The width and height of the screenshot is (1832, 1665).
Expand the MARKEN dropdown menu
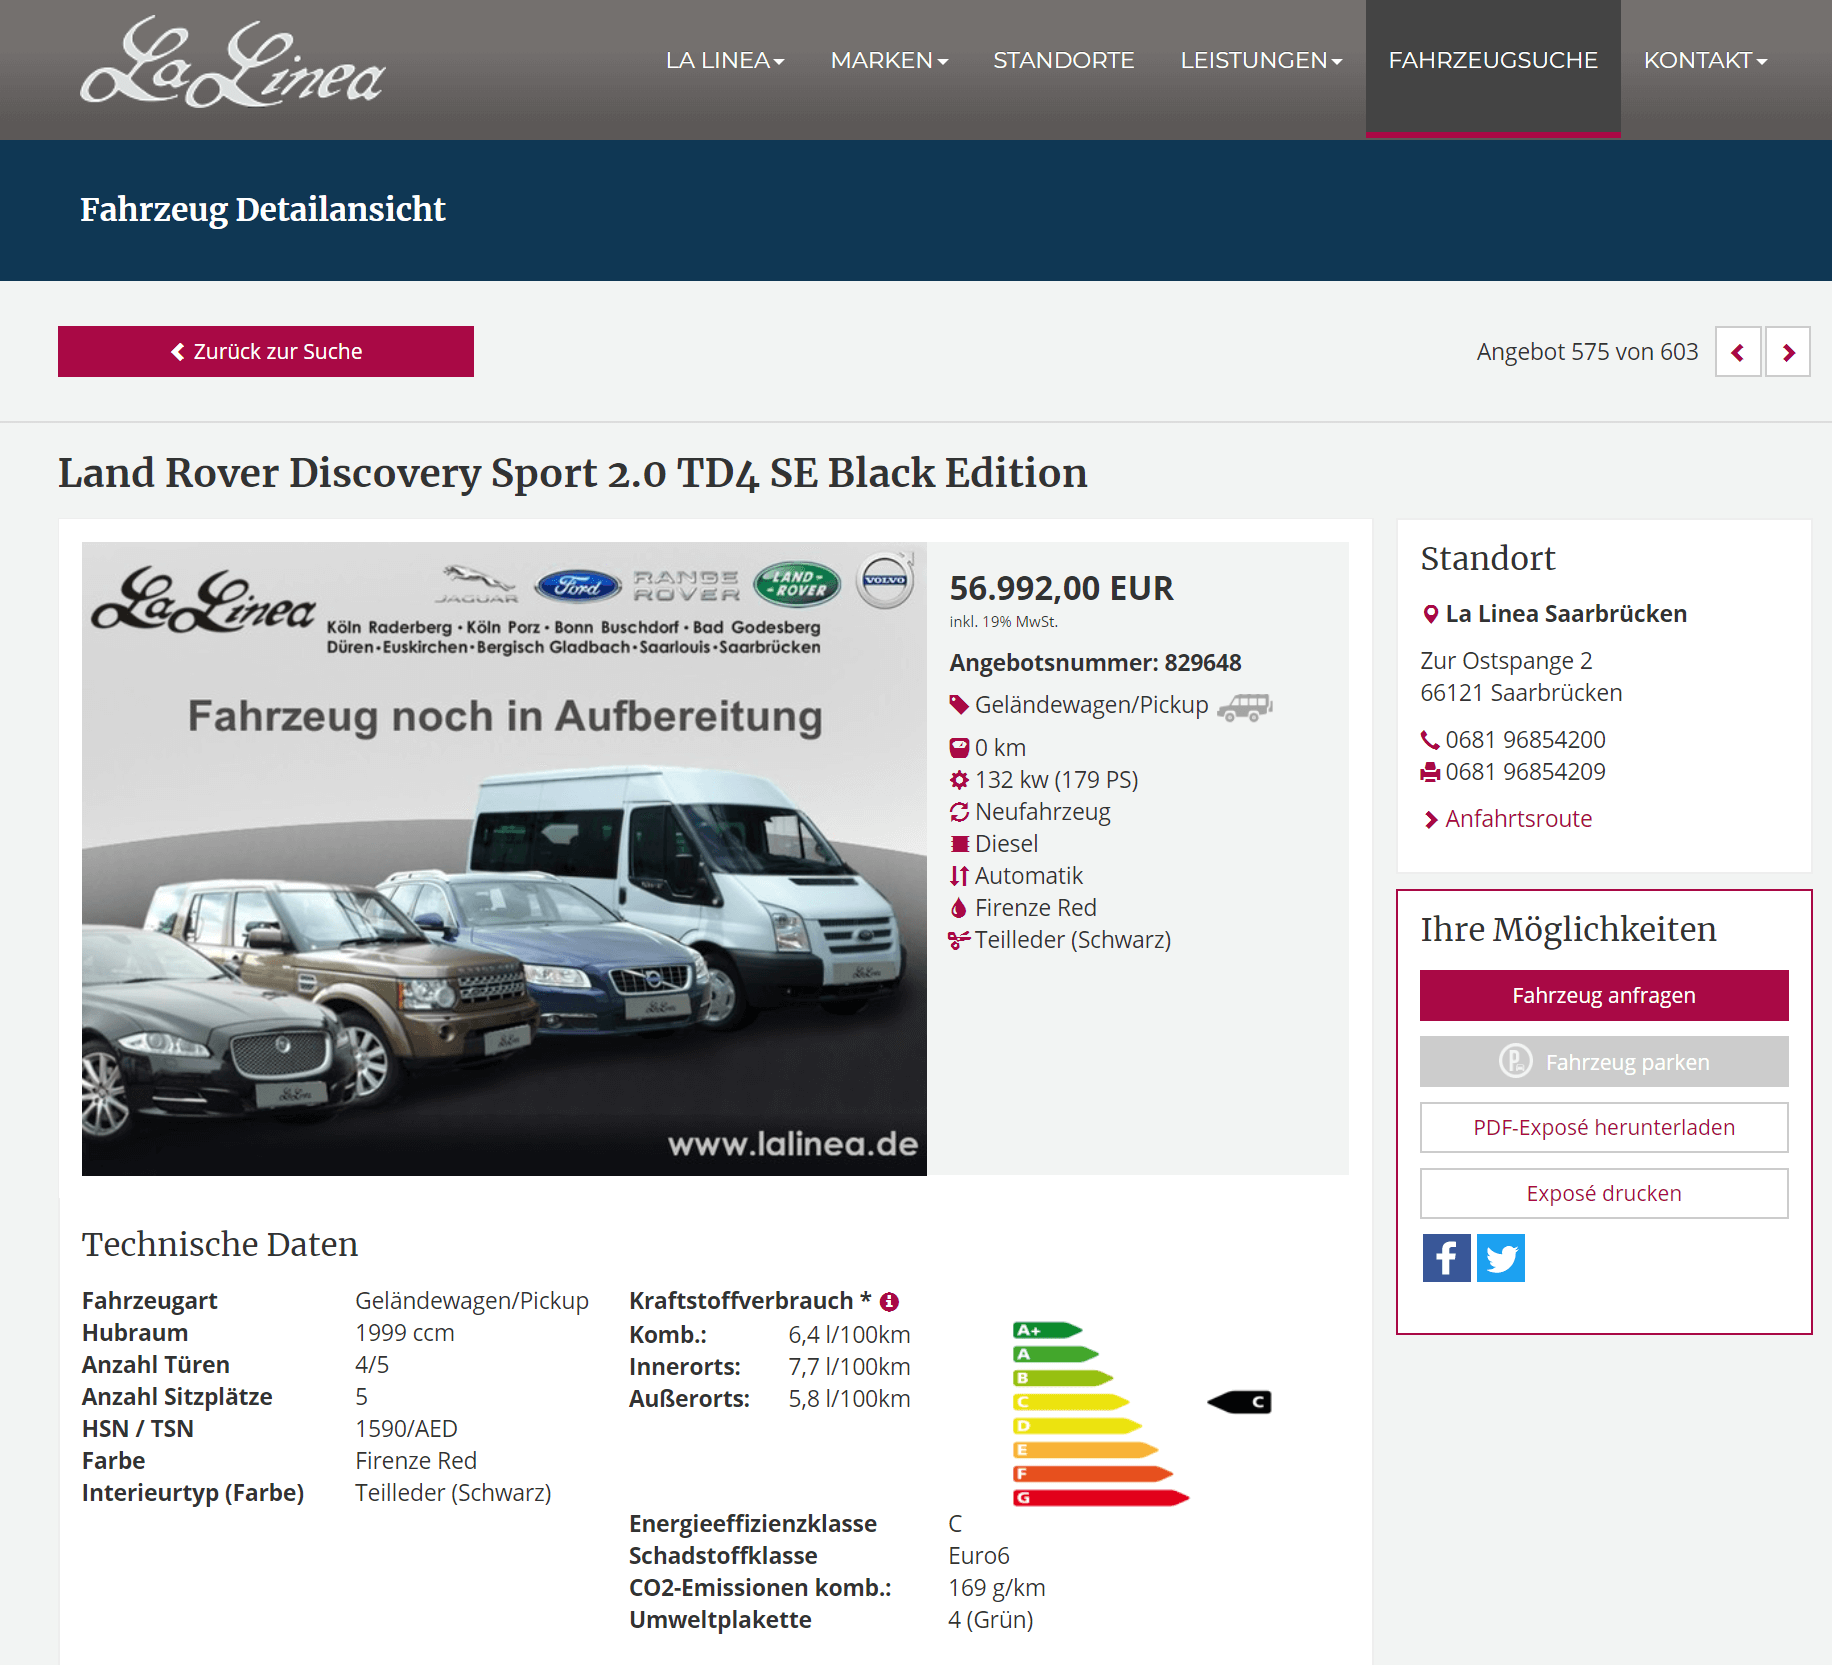[889, 60]
